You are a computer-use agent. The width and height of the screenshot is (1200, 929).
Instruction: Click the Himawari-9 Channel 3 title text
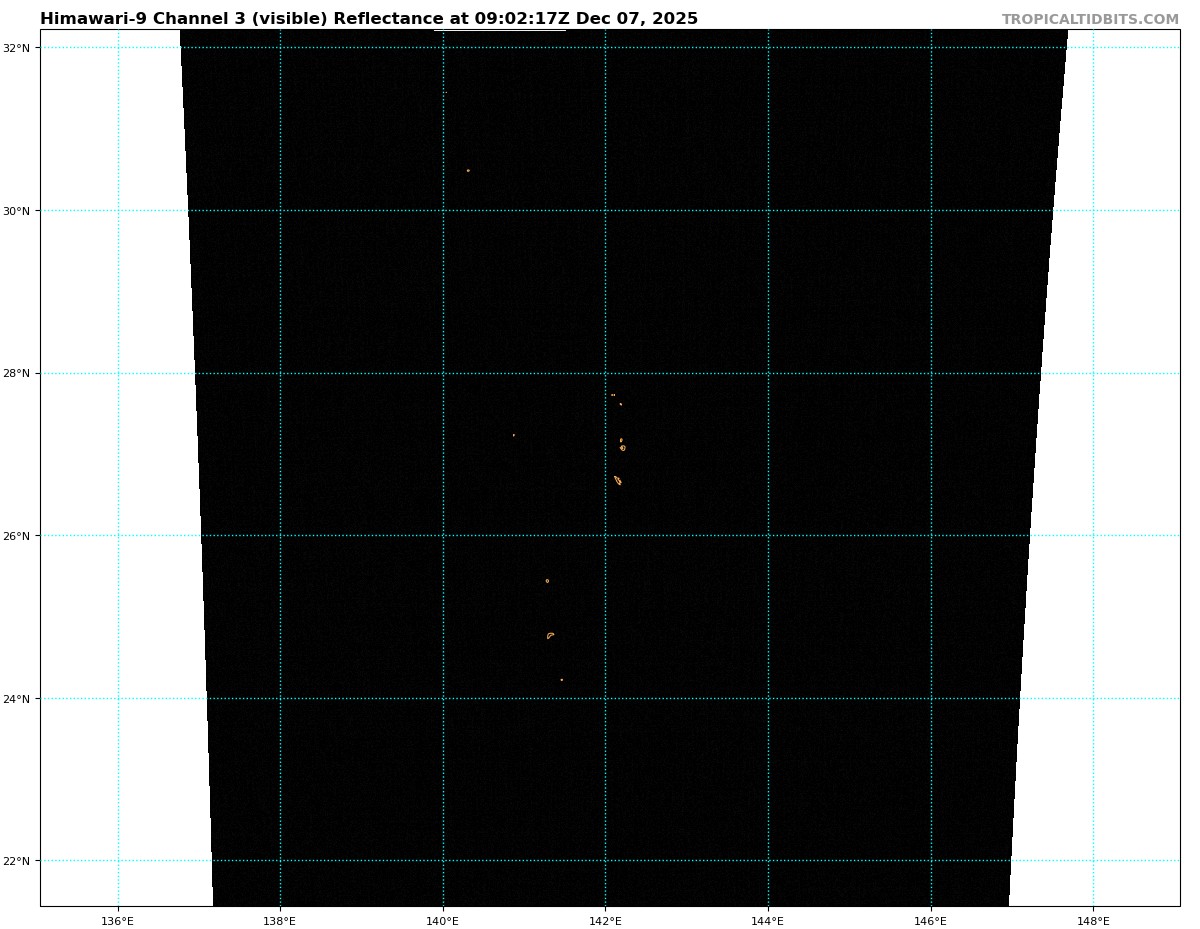368,19
